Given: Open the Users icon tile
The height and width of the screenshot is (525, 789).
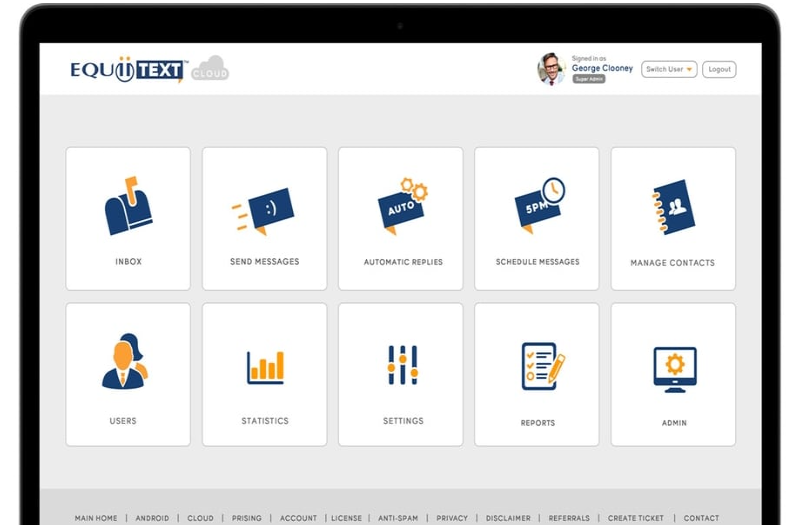Looking at the screenshot, I should point(125,361).
